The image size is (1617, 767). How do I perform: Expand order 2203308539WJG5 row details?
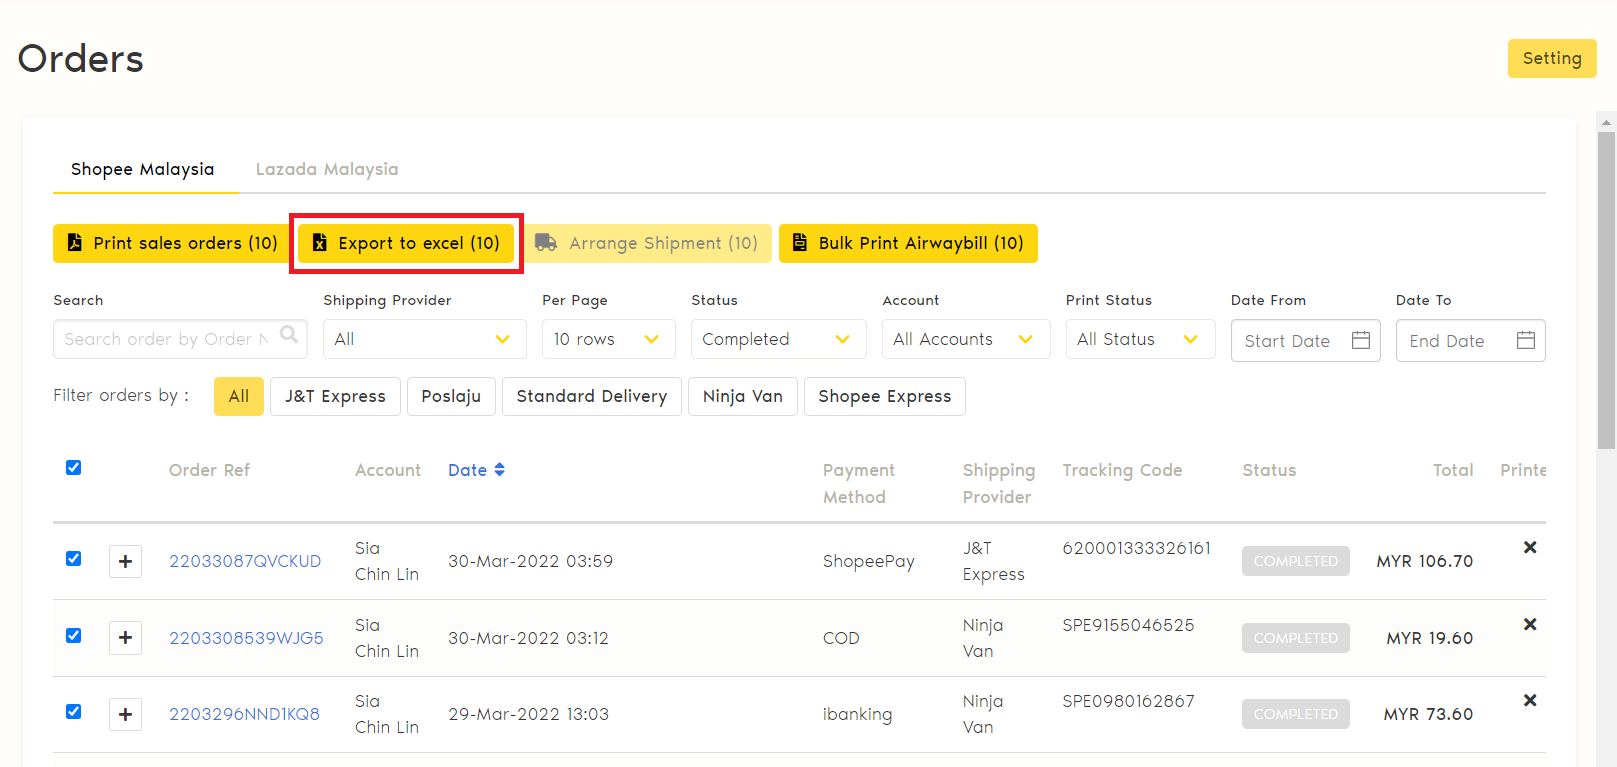coord(125,638)
